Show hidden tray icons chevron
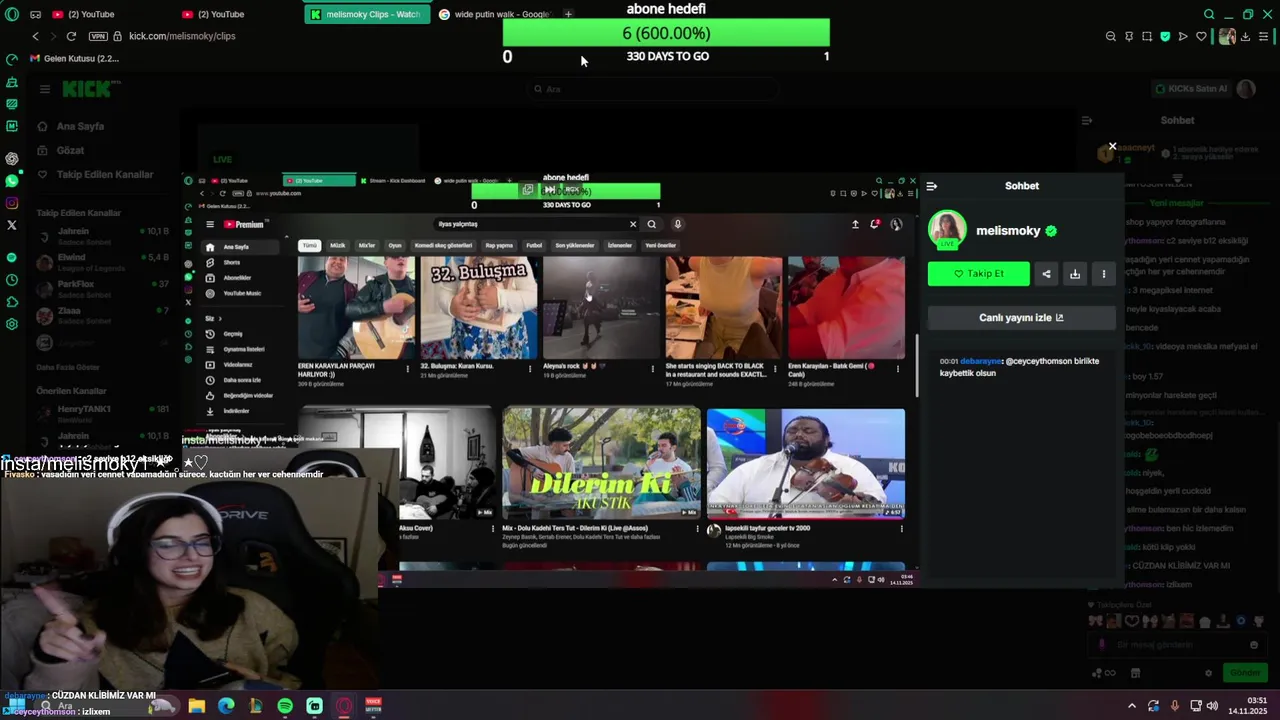The height and width of the screenshot is (720, 1280). point(1132,706)
